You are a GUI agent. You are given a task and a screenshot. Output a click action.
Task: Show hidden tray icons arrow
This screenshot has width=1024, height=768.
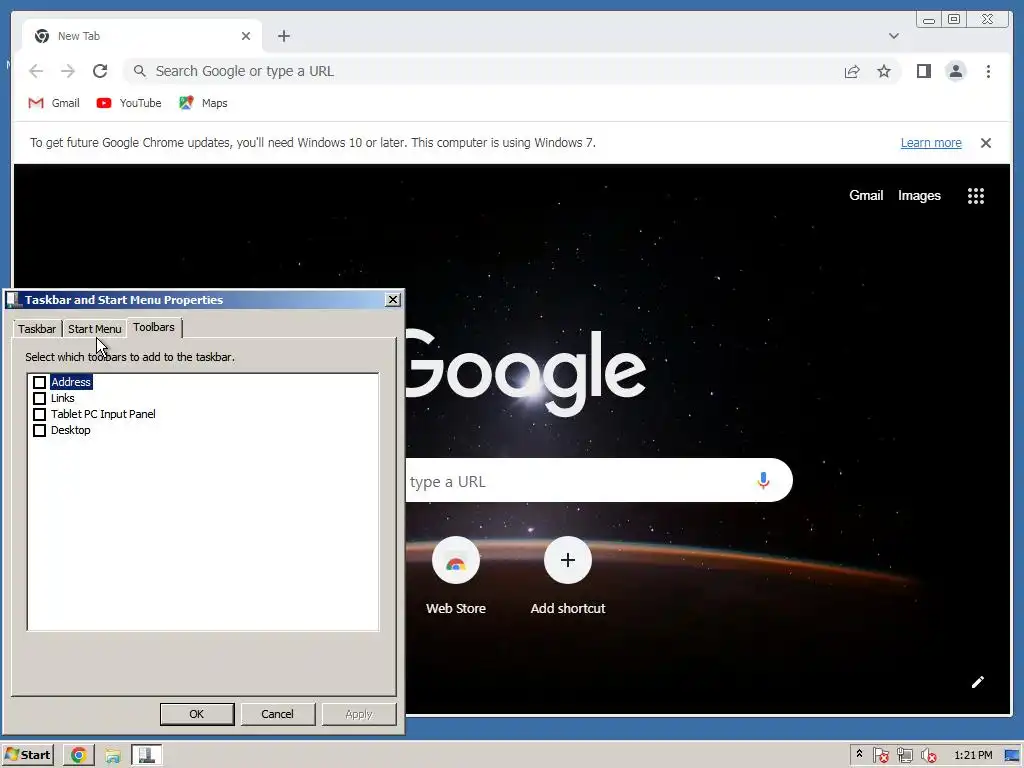click(859, 754)
